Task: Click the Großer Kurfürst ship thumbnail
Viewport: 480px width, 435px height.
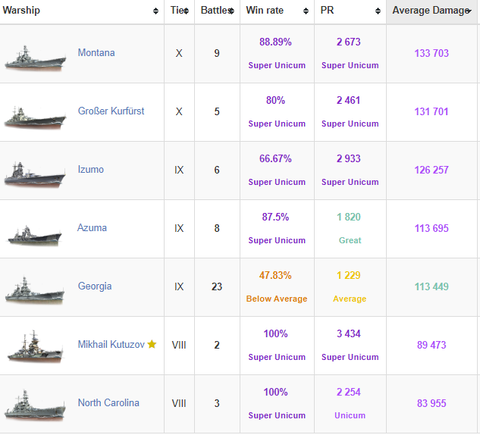Action: 35,117
